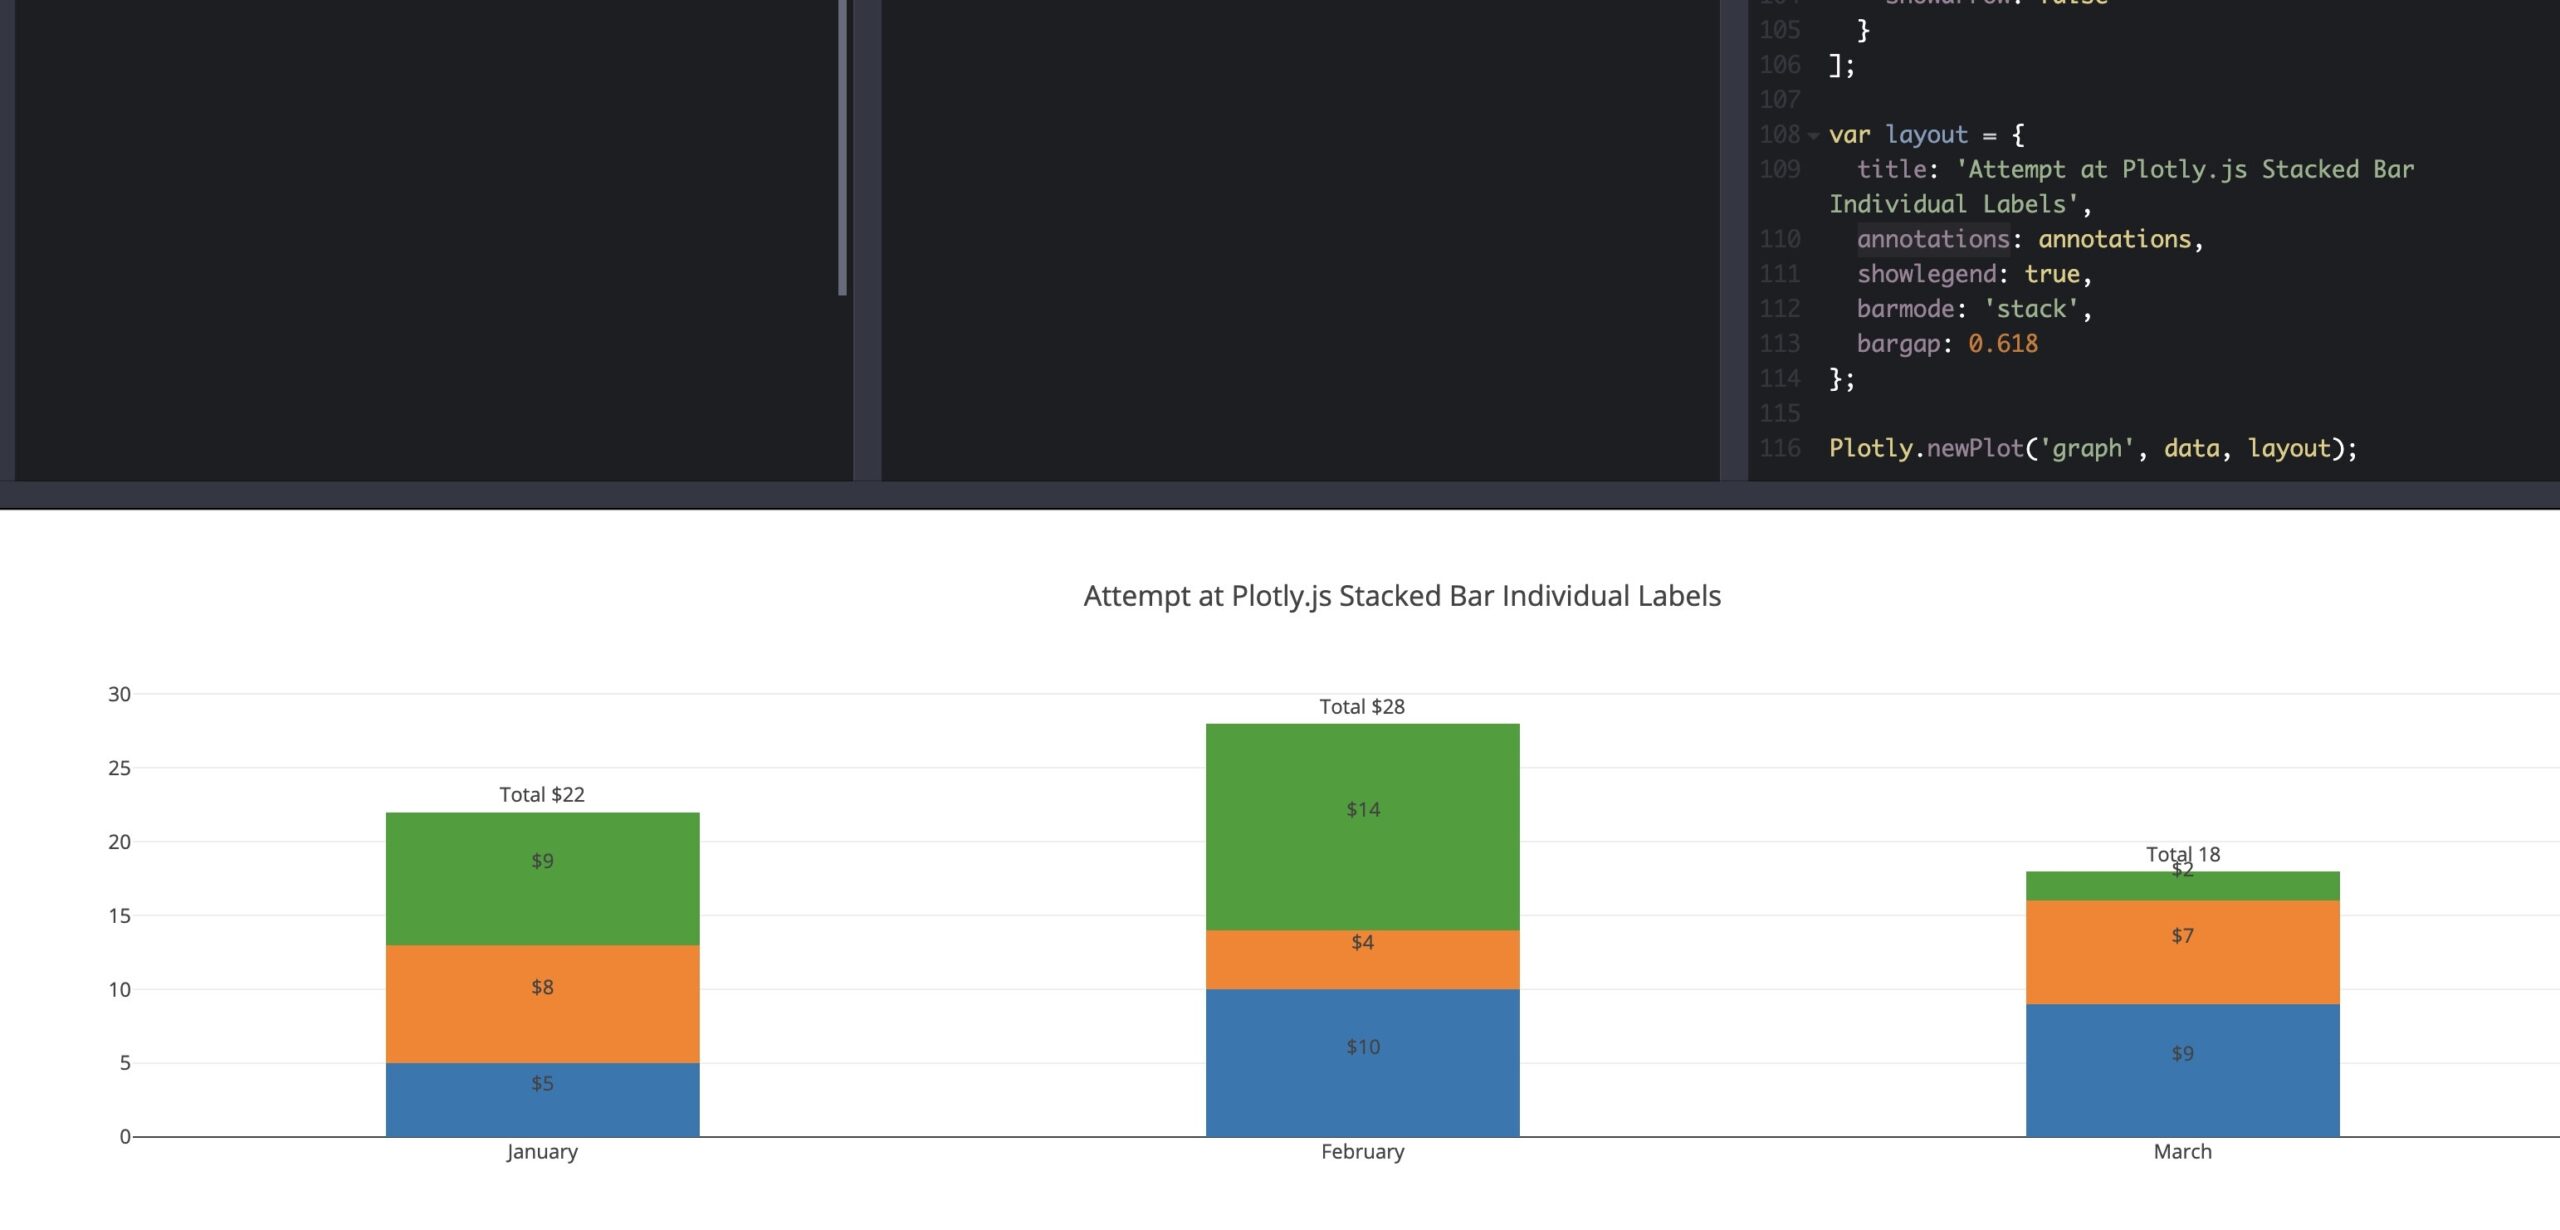Place cursor on the bargap value 0.618
Screen dimensions: 2560x1230
coord(2003,343)
